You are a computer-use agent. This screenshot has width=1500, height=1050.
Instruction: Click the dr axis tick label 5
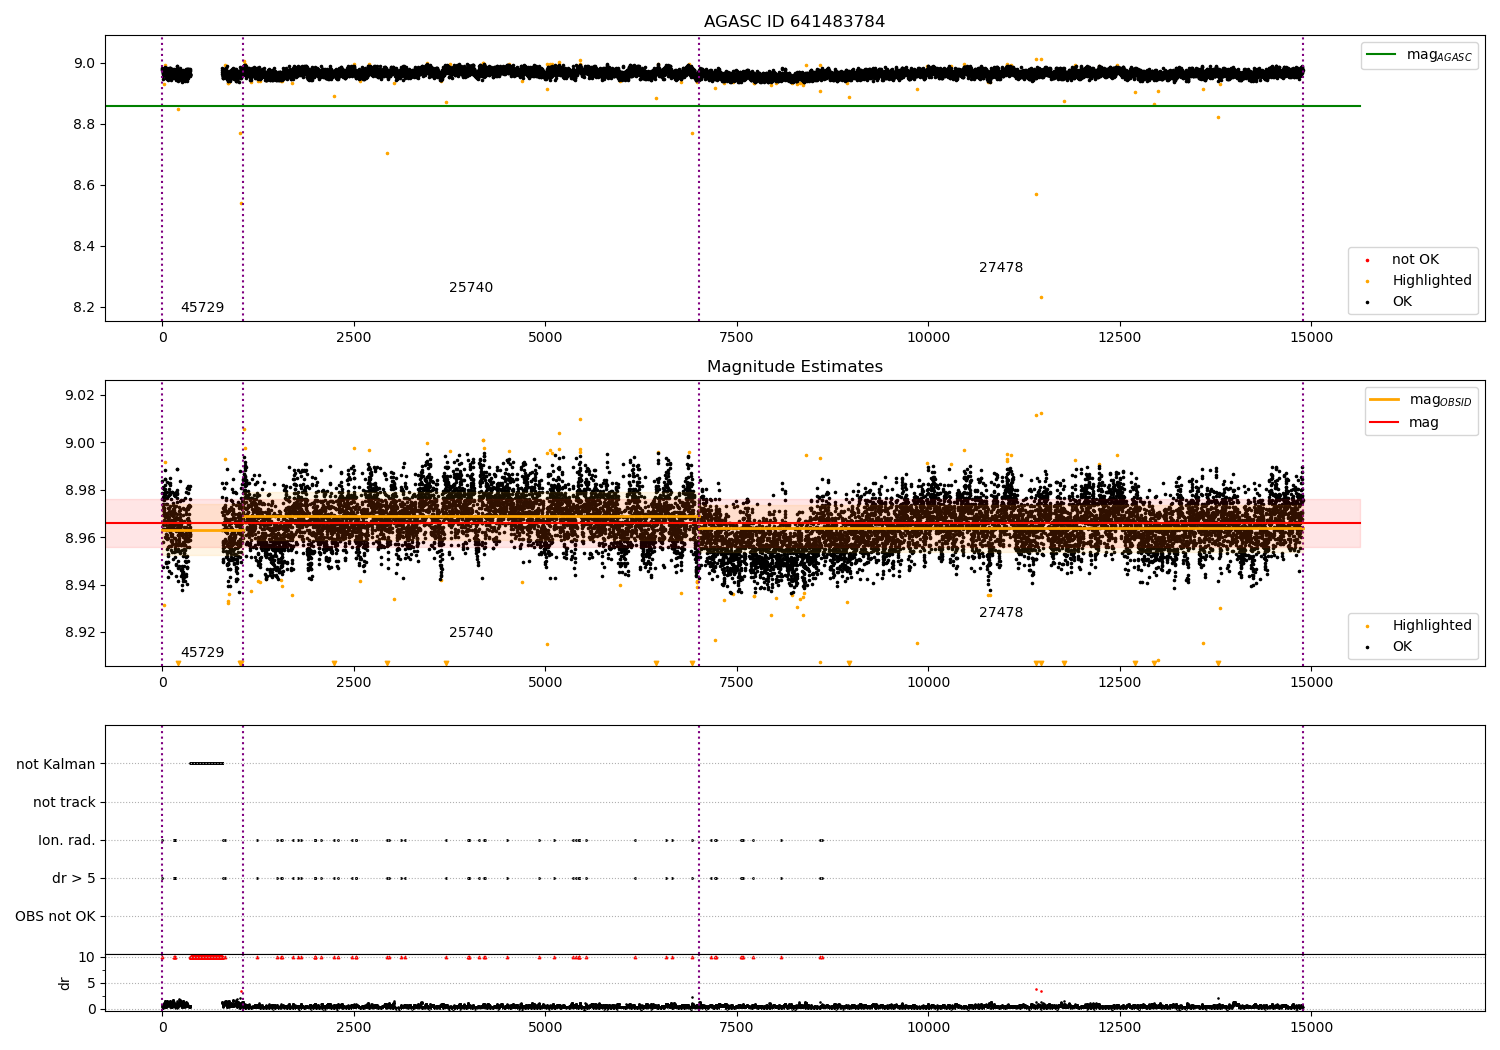coord(92,983)
